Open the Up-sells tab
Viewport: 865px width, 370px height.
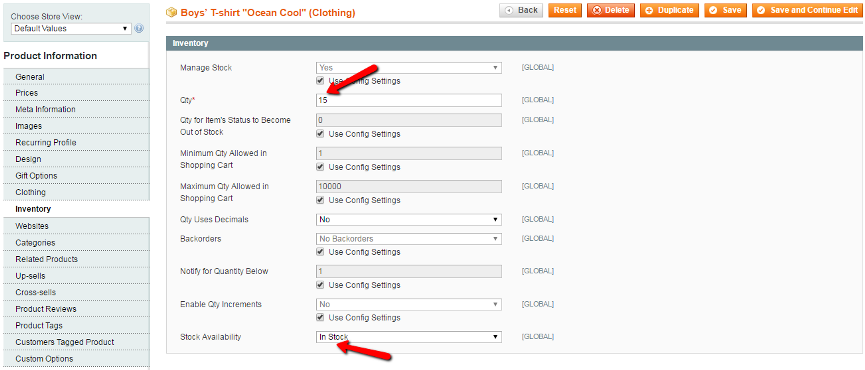click(76, 276)
